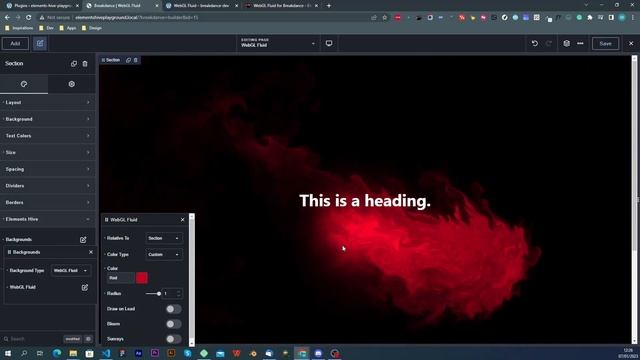Click the Radius slider handle

coord(159,293)
